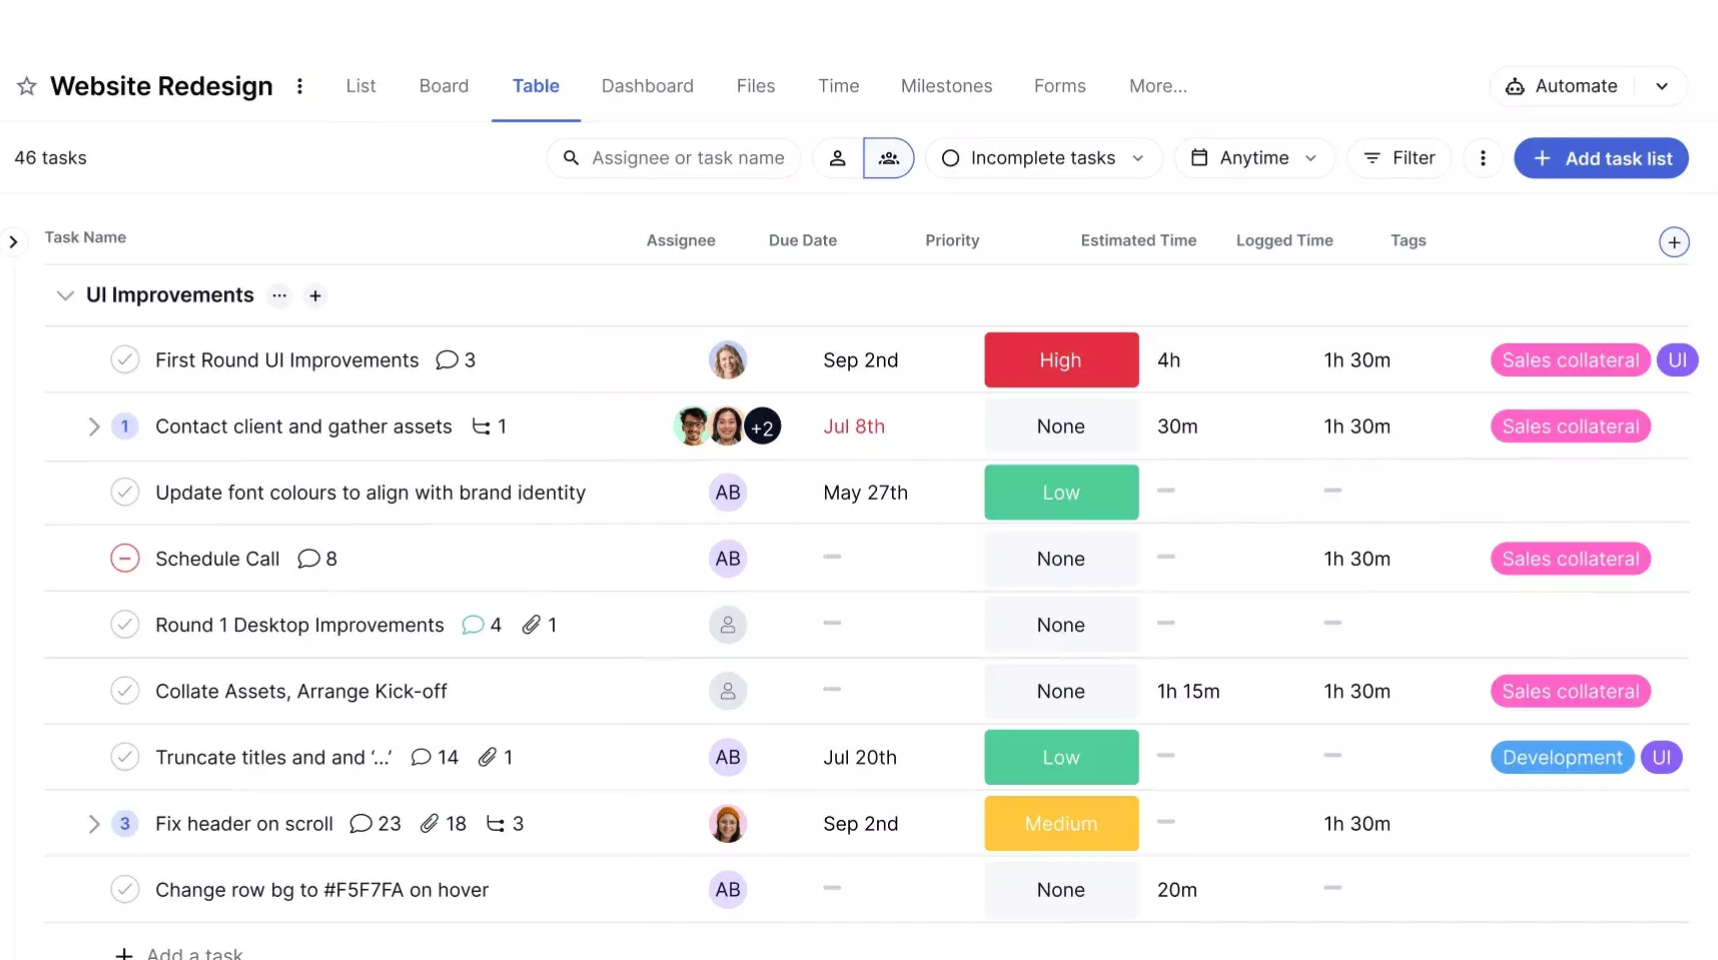Open Automate dropdown arrow
The width and height of the screenshot is (1718, 960).
[1662, 86]
